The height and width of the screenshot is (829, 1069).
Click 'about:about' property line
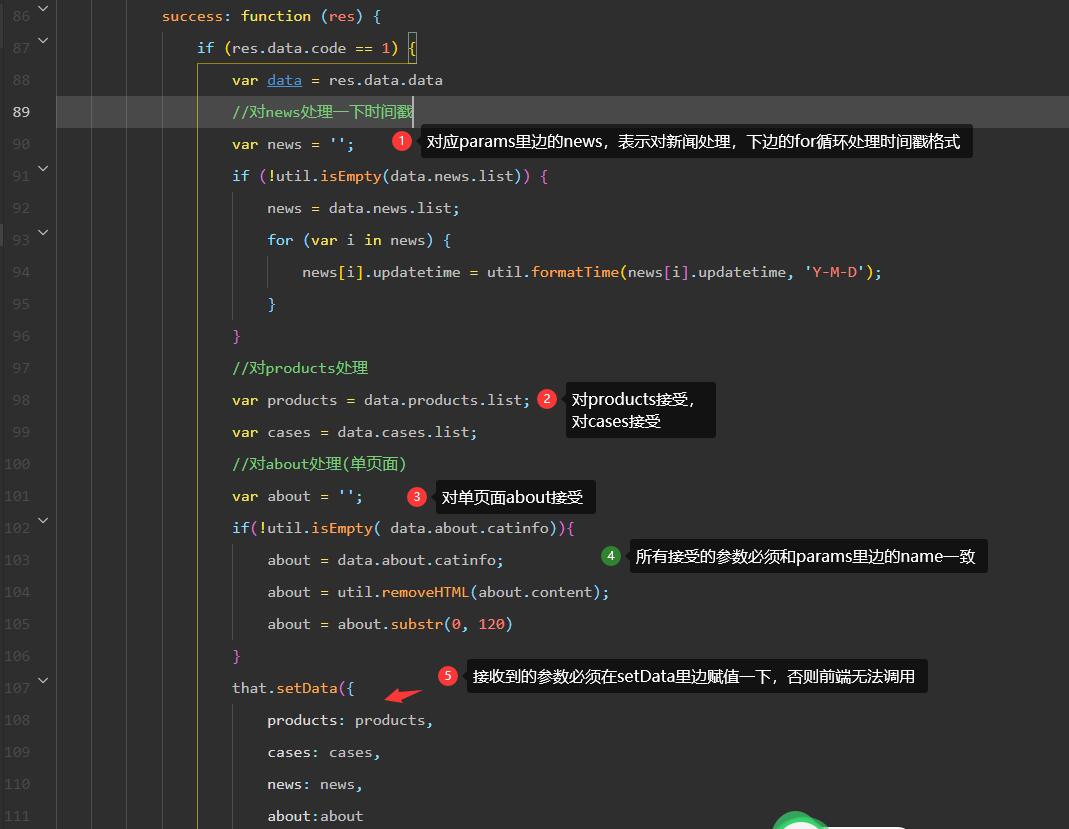tap(315, 817)
